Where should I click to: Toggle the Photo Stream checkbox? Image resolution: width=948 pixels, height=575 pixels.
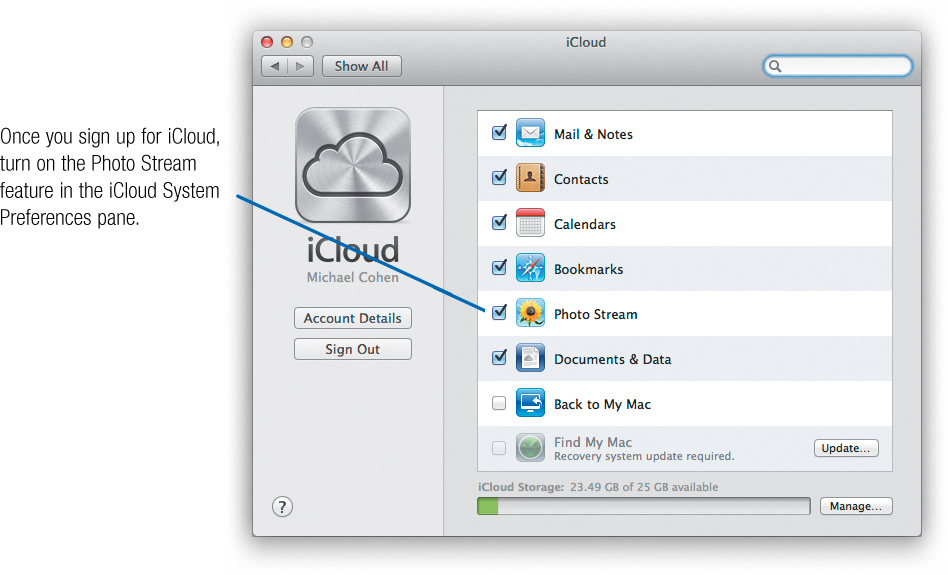click(x=499, y=313)
